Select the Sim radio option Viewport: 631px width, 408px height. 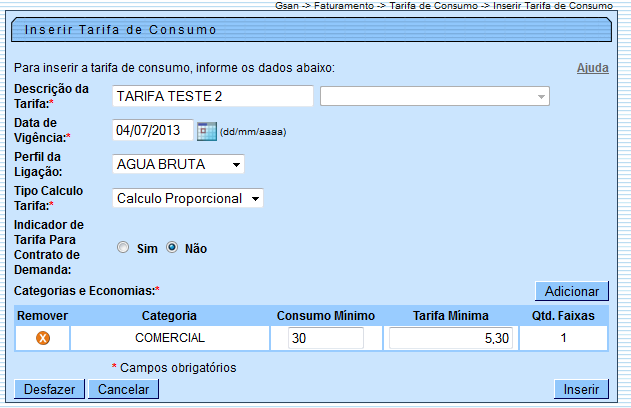click(124, 248)
